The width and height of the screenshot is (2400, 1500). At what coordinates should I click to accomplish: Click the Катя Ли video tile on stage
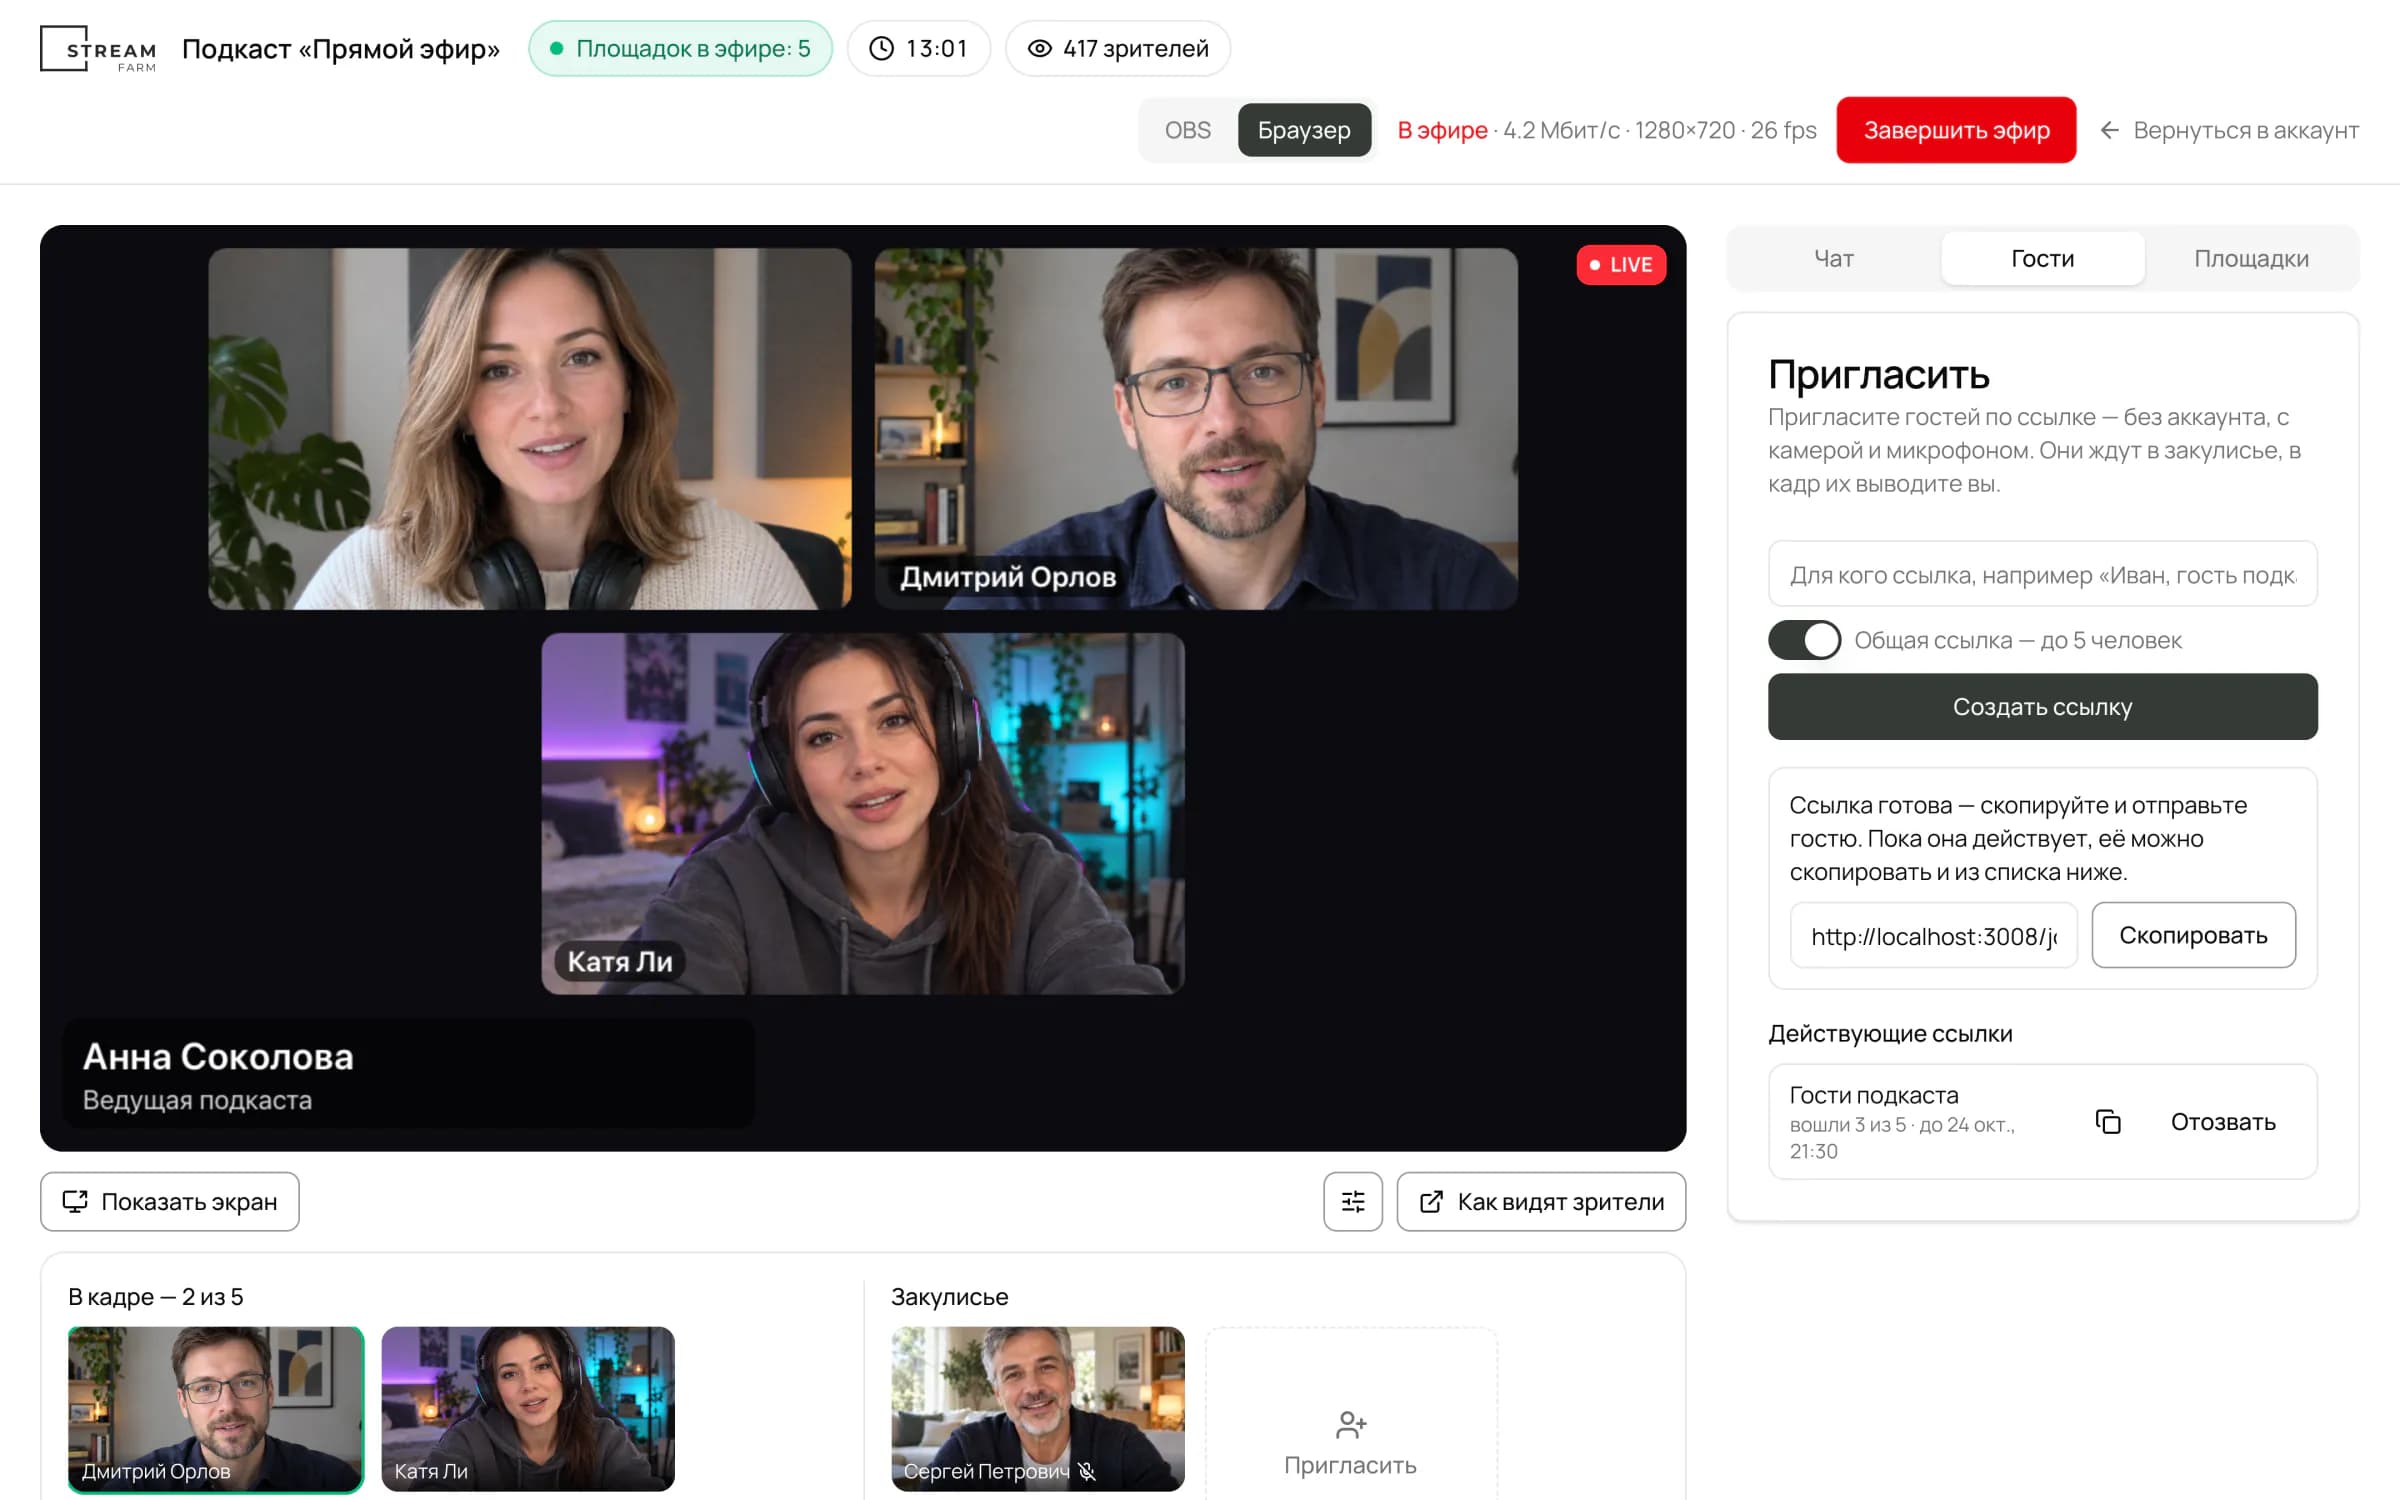tap(863, 813)
